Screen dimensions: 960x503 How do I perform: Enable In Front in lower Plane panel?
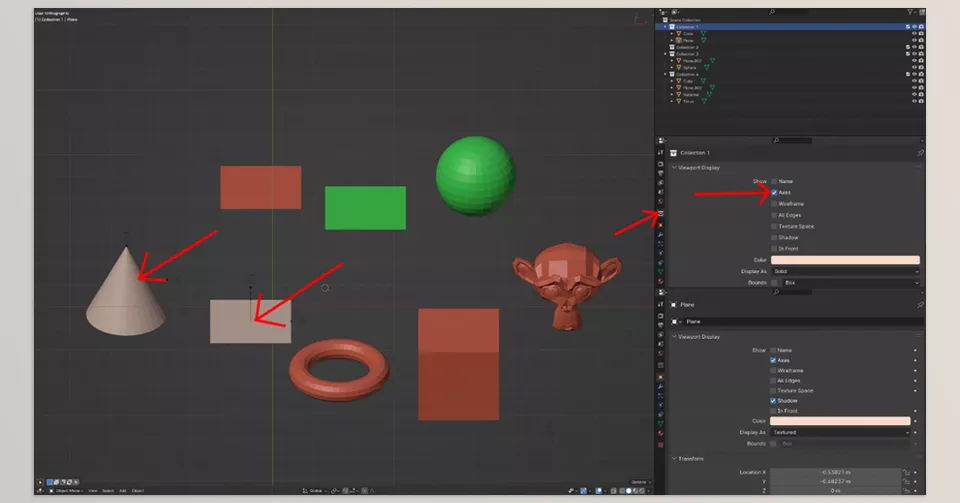[x=773, y=411]
